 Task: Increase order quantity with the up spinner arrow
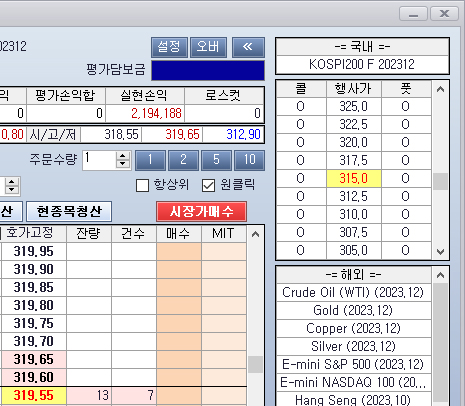point(123,156)
